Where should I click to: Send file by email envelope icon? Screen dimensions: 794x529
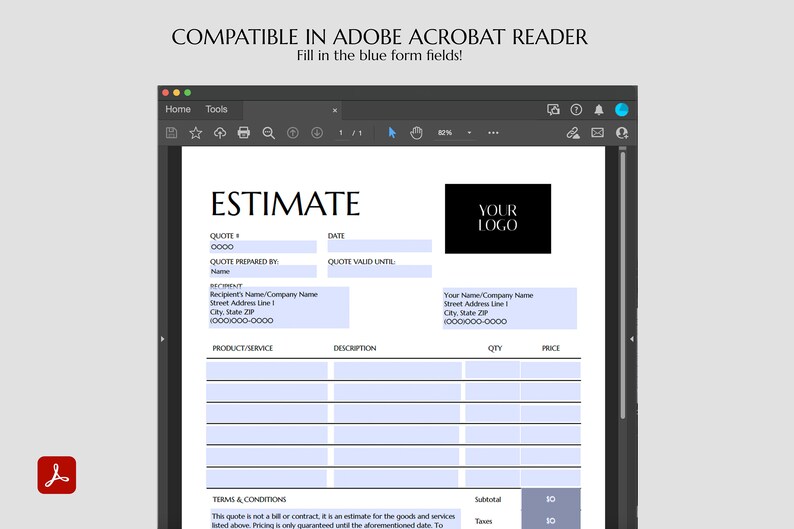(598, 133)
